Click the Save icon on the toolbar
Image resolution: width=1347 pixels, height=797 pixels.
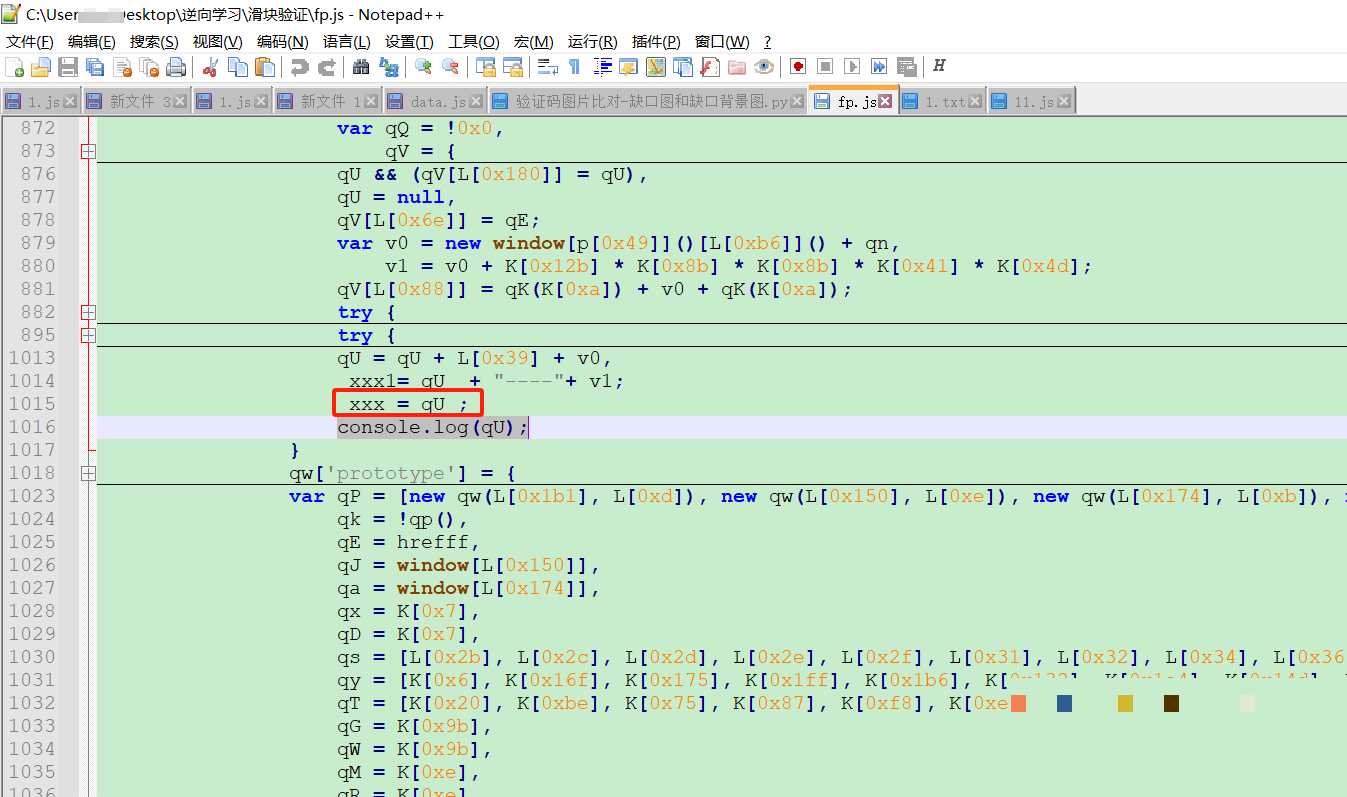tap(67, 67)
